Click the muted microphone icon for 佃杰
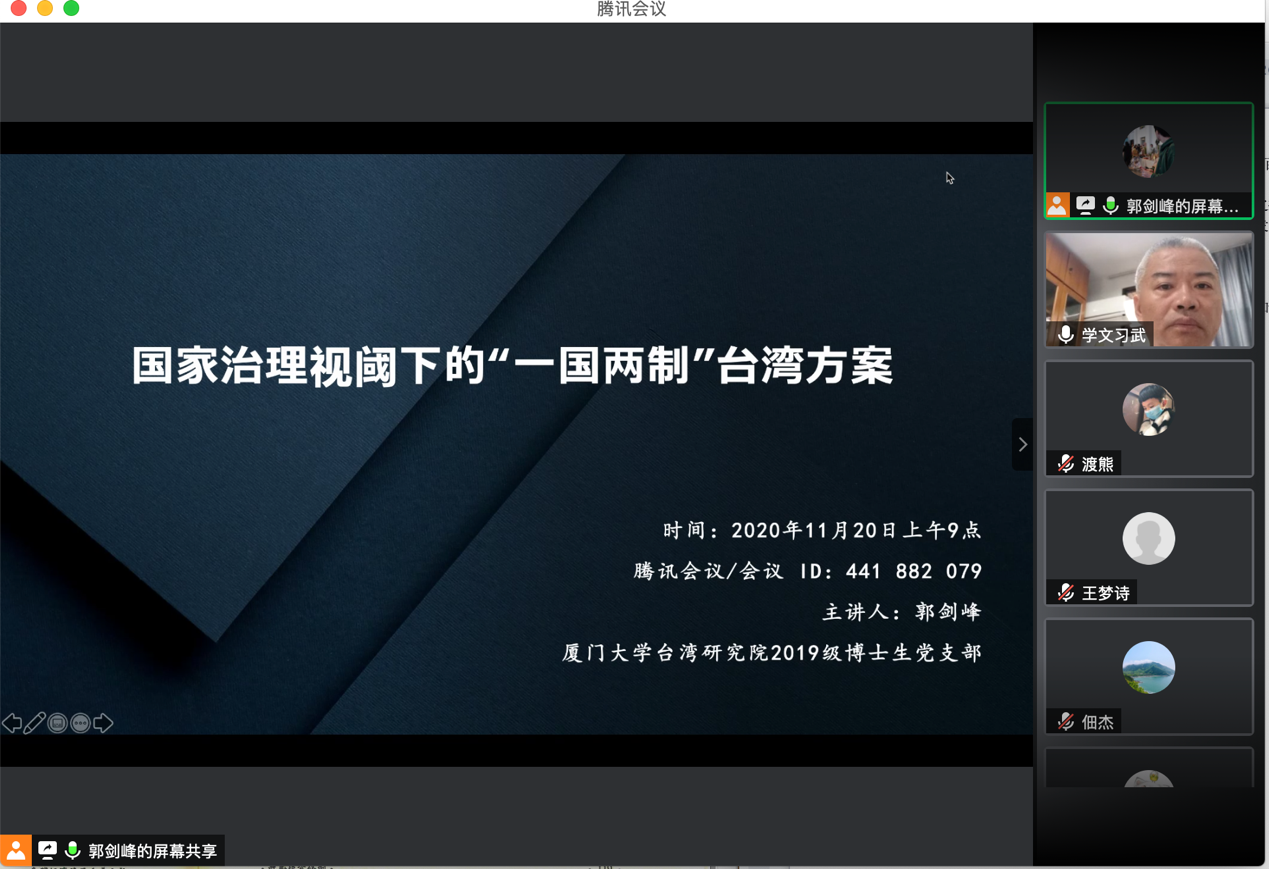Viewport: 1269px width, 869px height. pos(1066,722)
